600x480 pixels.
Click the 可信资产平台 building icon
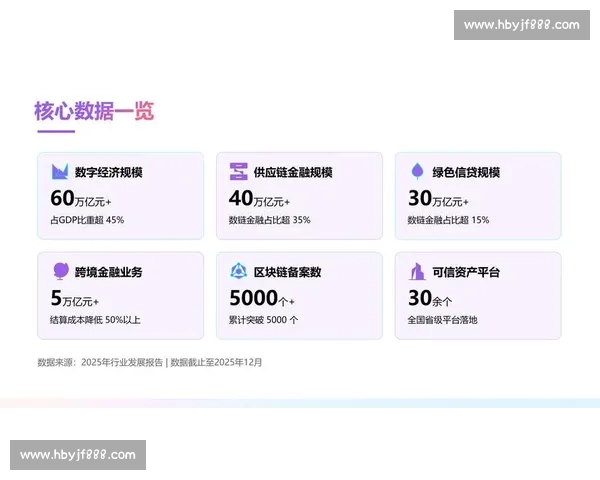[417, 271]
